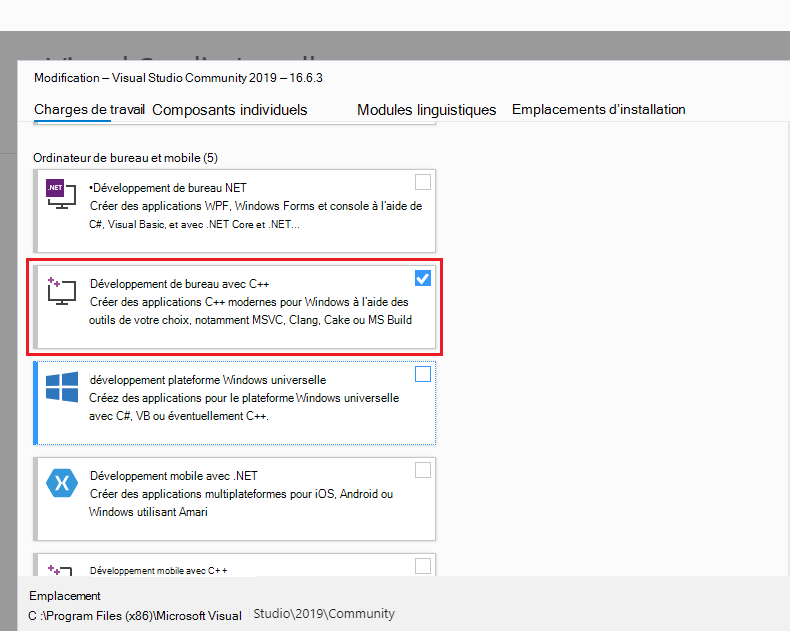This screenshot has width=790, height=631.
Task: Click the Xamarin icon for mobile .NET
Action: coord(61,483)
